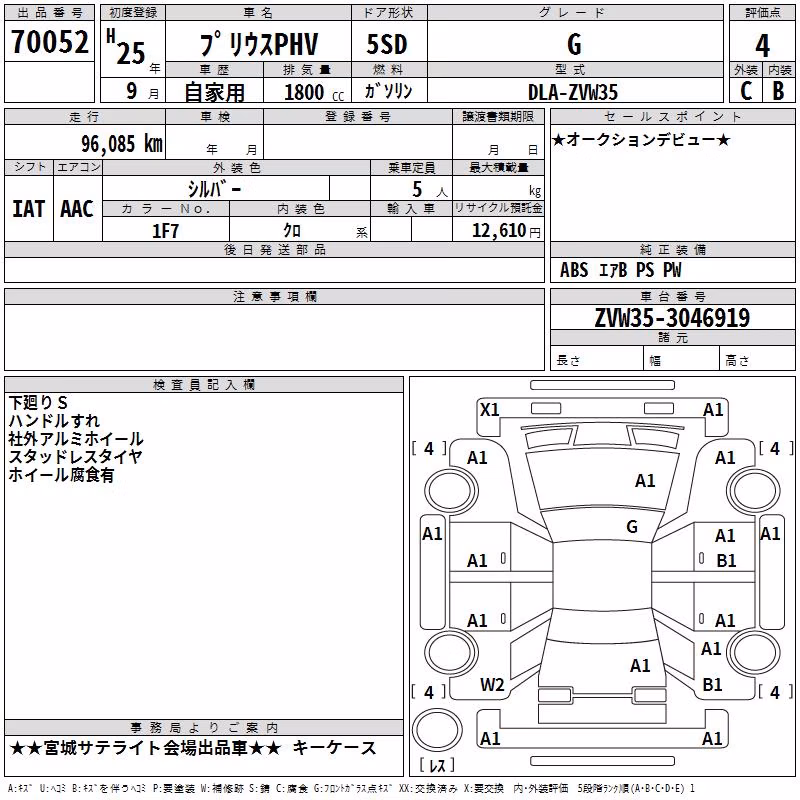Click the W2 repair mark on diagram

[492, 685]
